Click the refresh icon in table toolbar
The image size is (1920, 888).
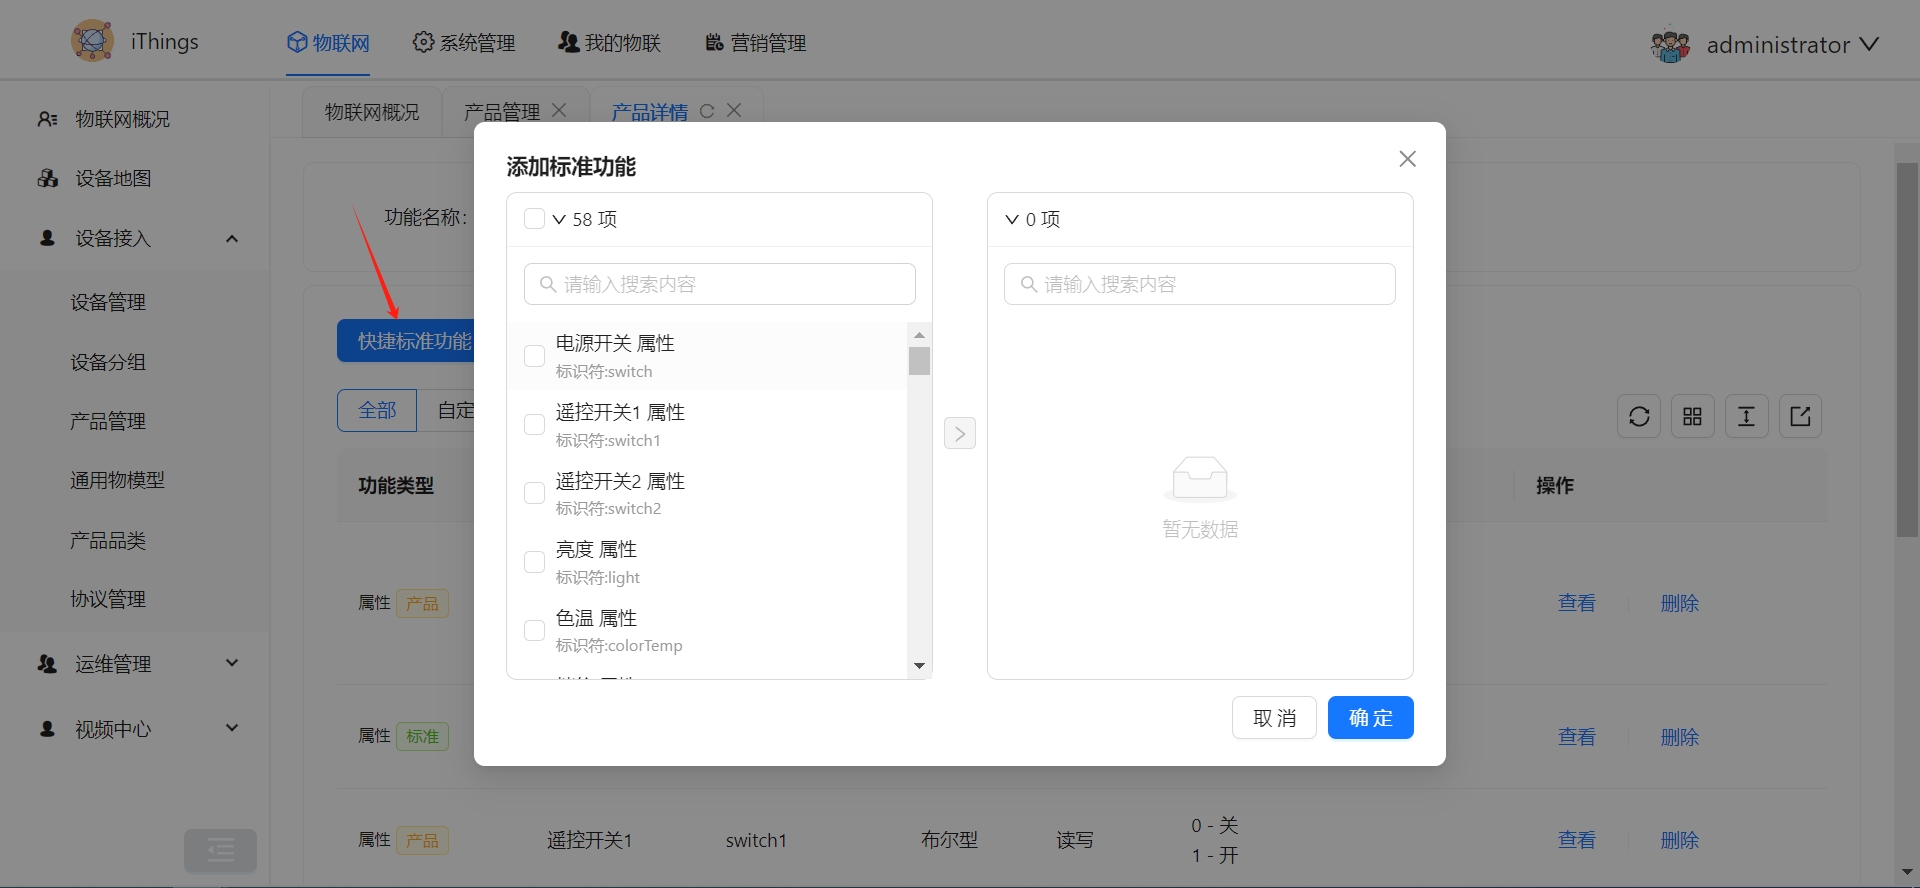coord(1639,417)
